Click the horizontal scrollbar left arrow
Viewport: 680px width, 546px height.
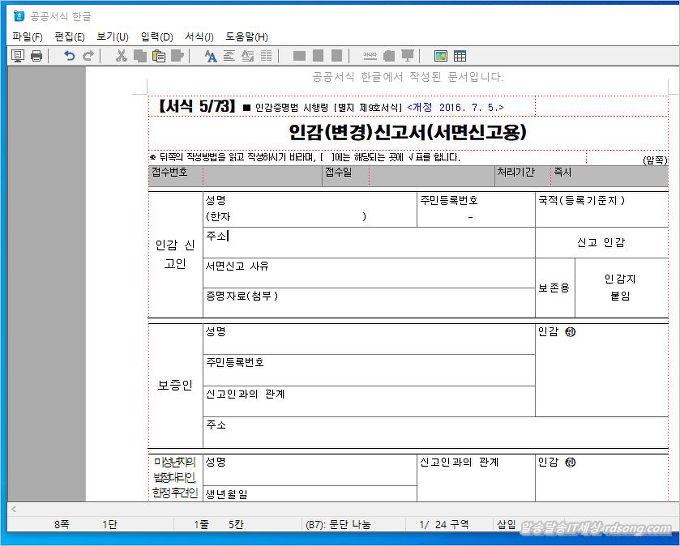[x=14, y=509]
